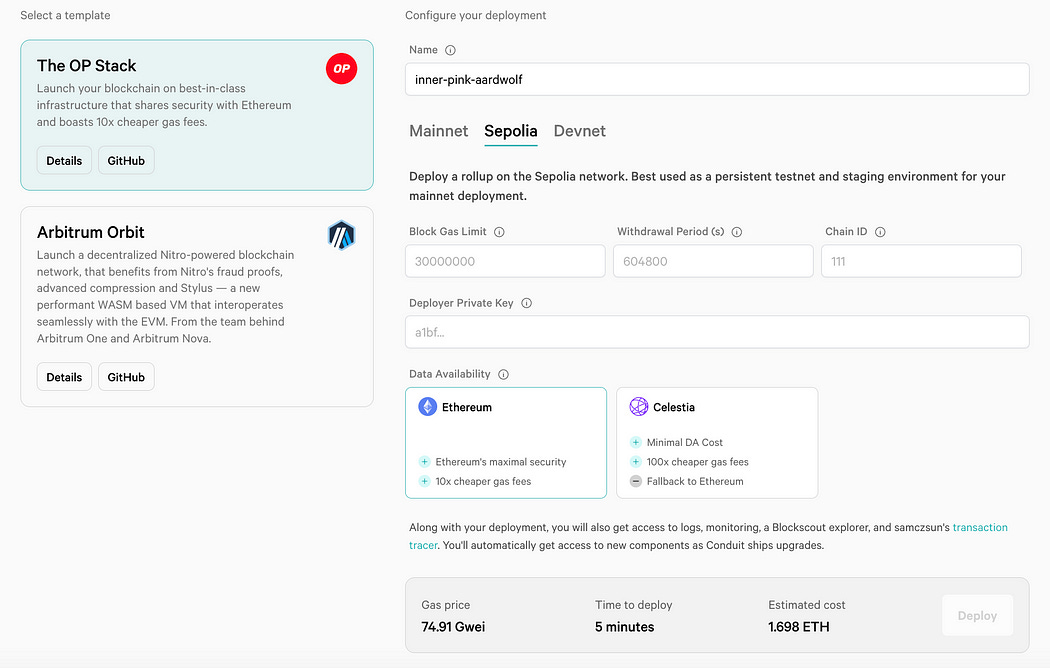Click the Deploy button
Screen dimensions: 1050x668
(977, 616)
